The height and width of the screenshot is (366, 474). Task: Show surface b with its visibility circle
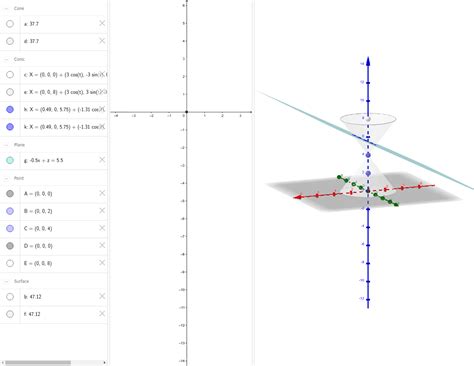click(10, 297)
